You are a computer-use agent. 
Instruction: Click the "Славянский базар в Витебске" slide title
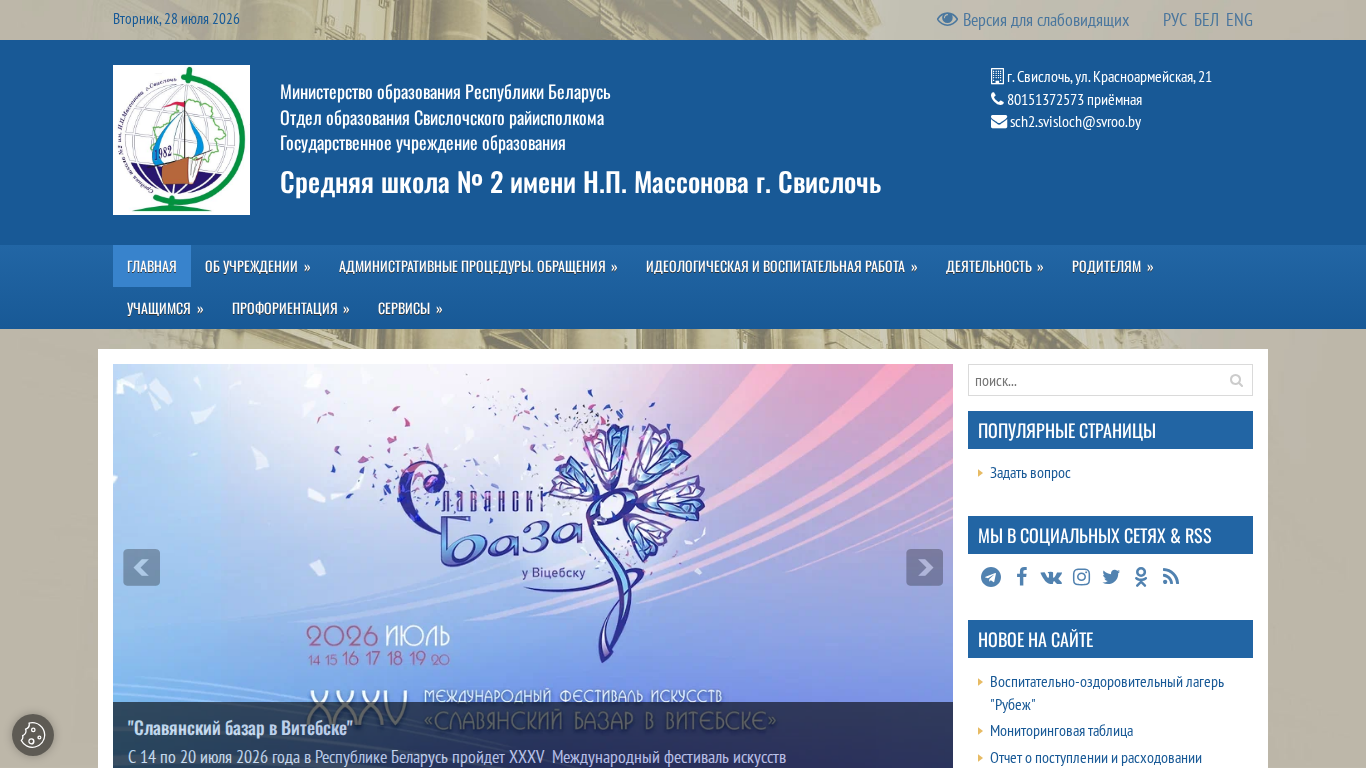(x=240, y=727)
